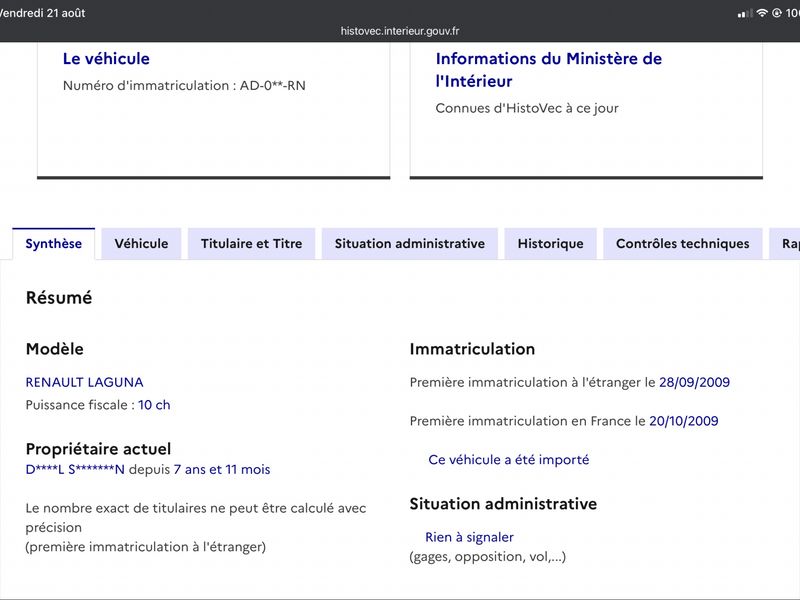Click the 'Propriétaire actuel' heading
800x600 pixels.
(x=98, y=449)
